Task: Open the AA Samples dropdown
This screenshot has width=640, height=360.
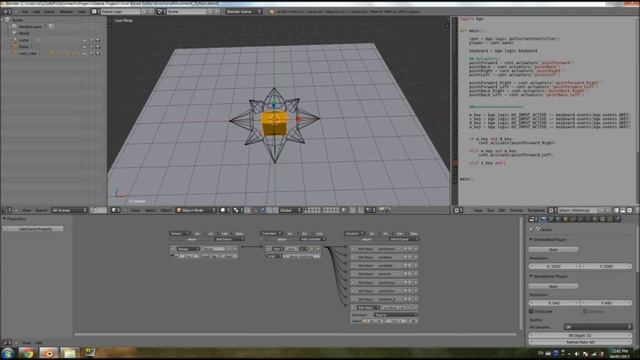Action: (598, 327)
